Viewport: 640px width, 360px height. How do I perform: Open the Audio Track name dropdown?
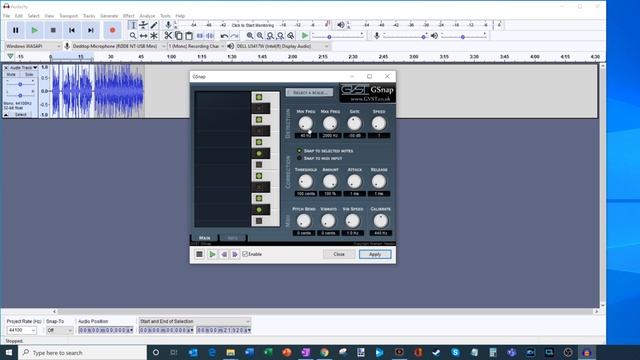24,67
